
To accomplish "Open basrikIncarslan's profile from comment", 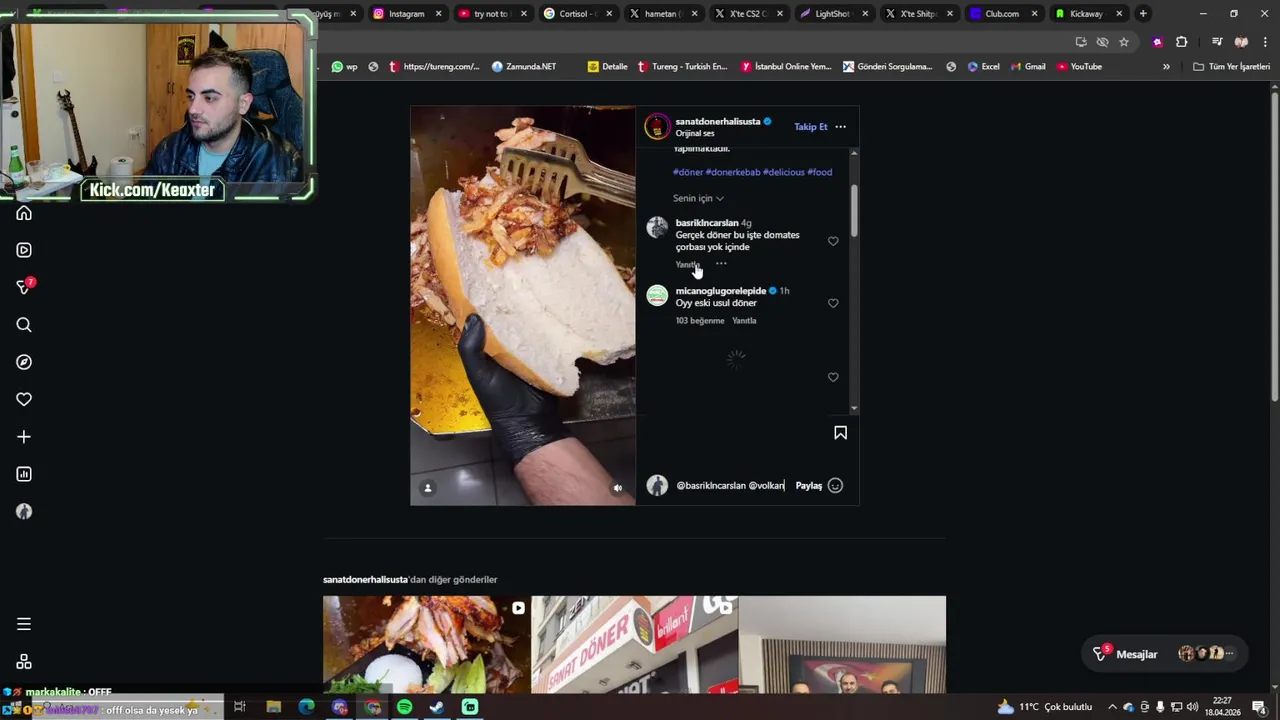I will [707, 223].
